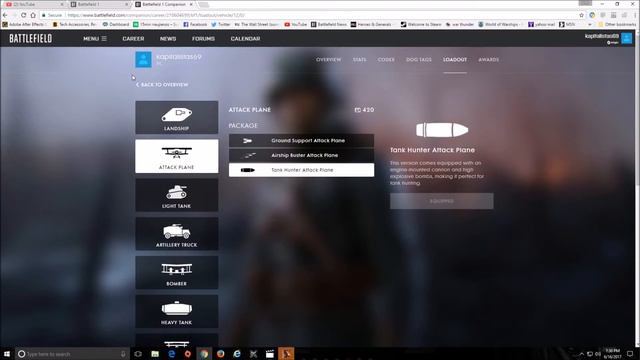640x360 pixels.
Task: Click the browser back arrow
Action: tap(5, 15)
